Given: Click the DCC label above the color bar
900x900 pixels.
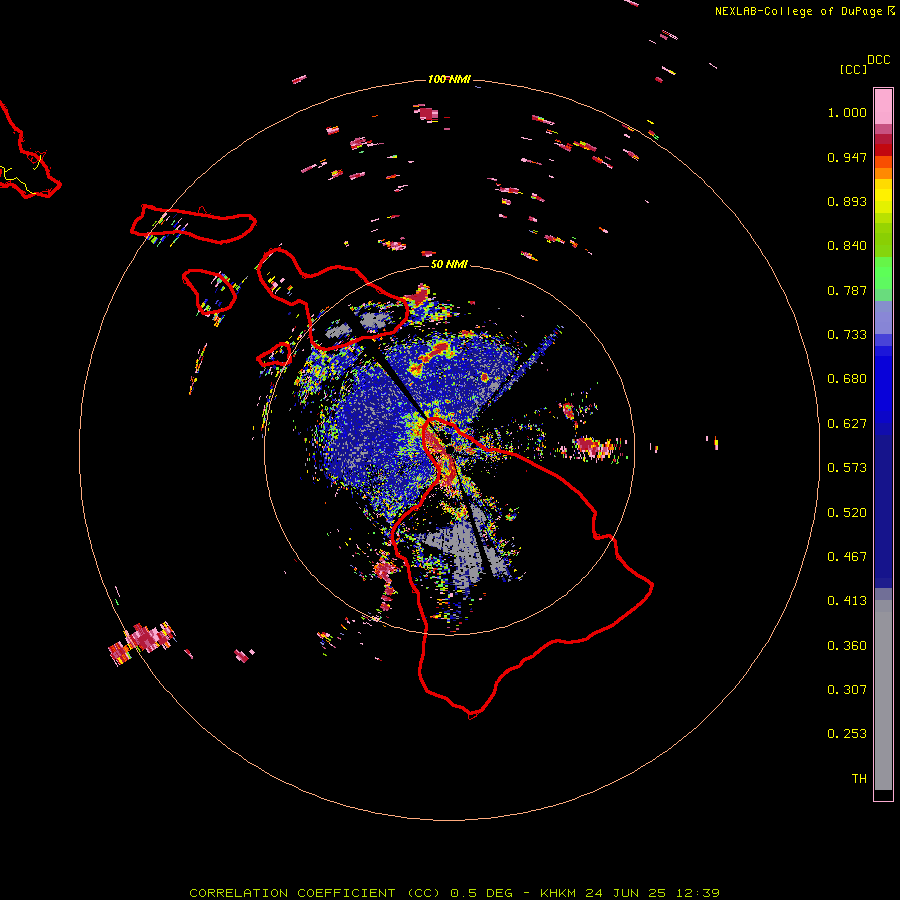Looking at the screenshot, I should point(878,60).
